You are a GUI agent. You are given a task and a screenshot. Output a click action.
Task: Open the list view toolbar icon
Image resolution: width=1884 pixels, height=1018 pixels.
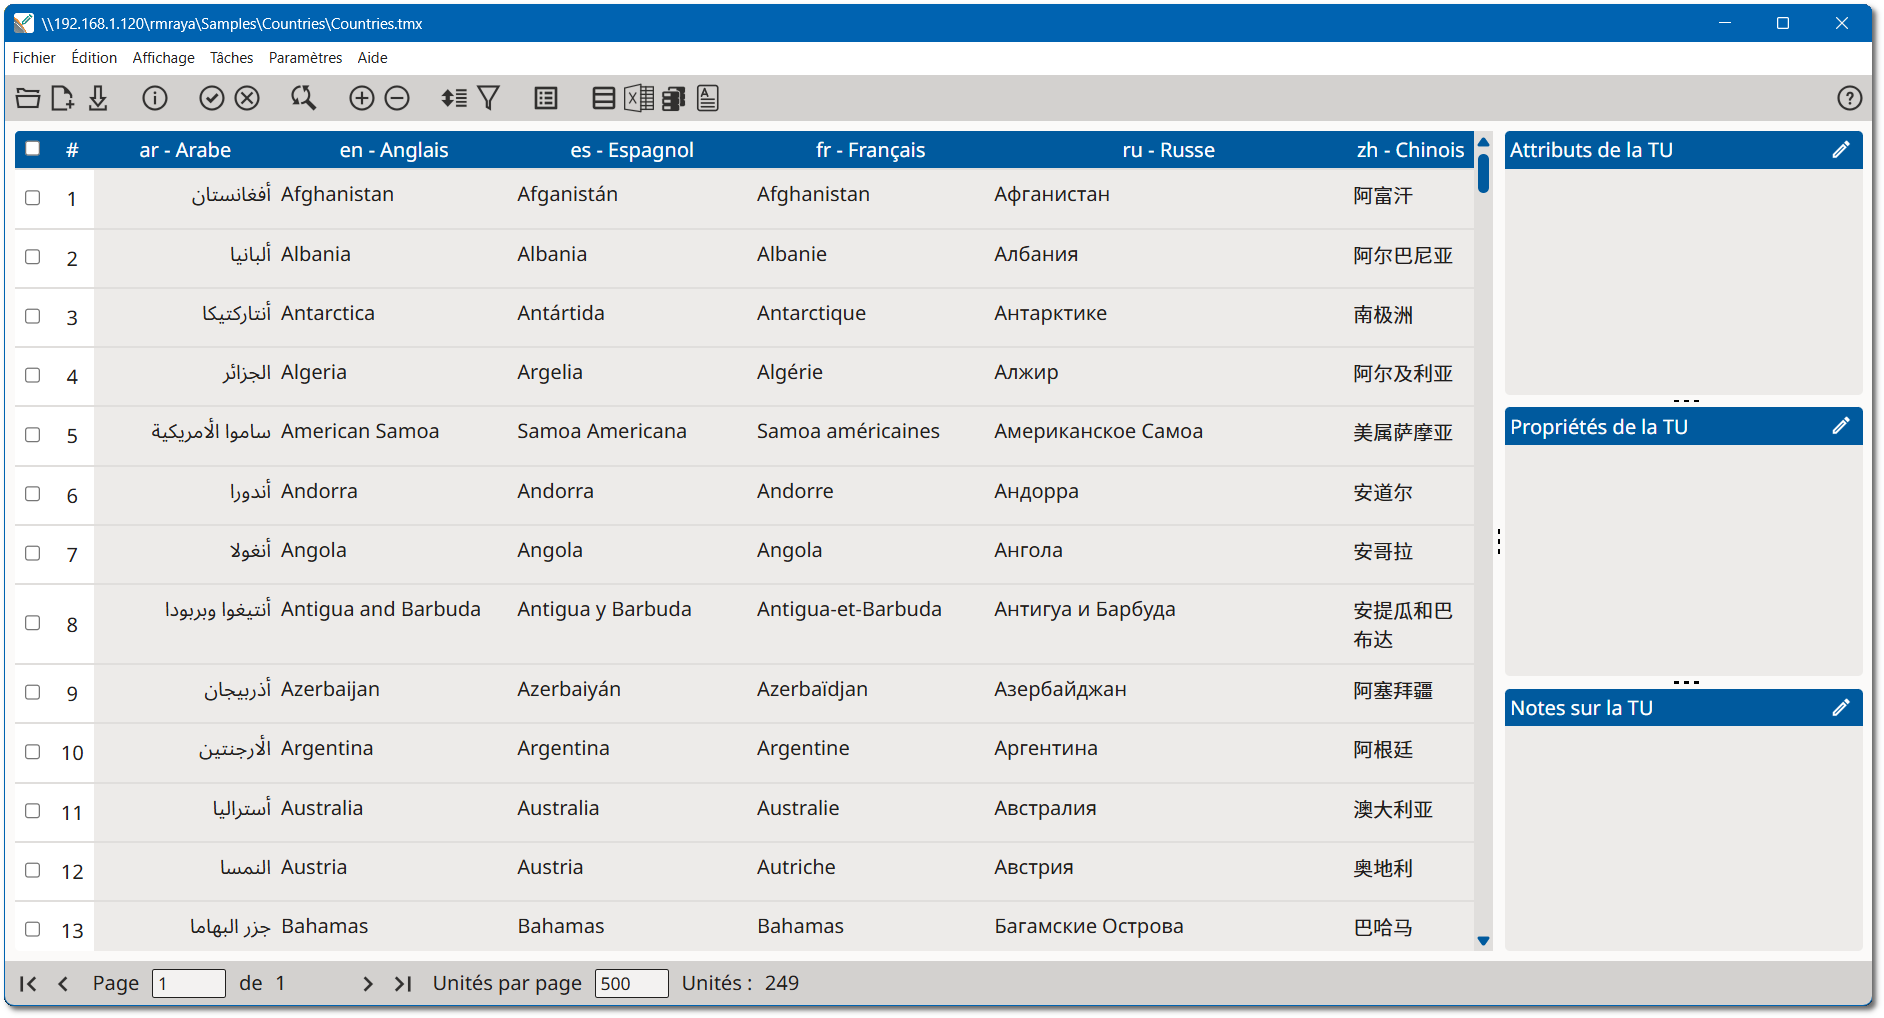coord(546,98)
